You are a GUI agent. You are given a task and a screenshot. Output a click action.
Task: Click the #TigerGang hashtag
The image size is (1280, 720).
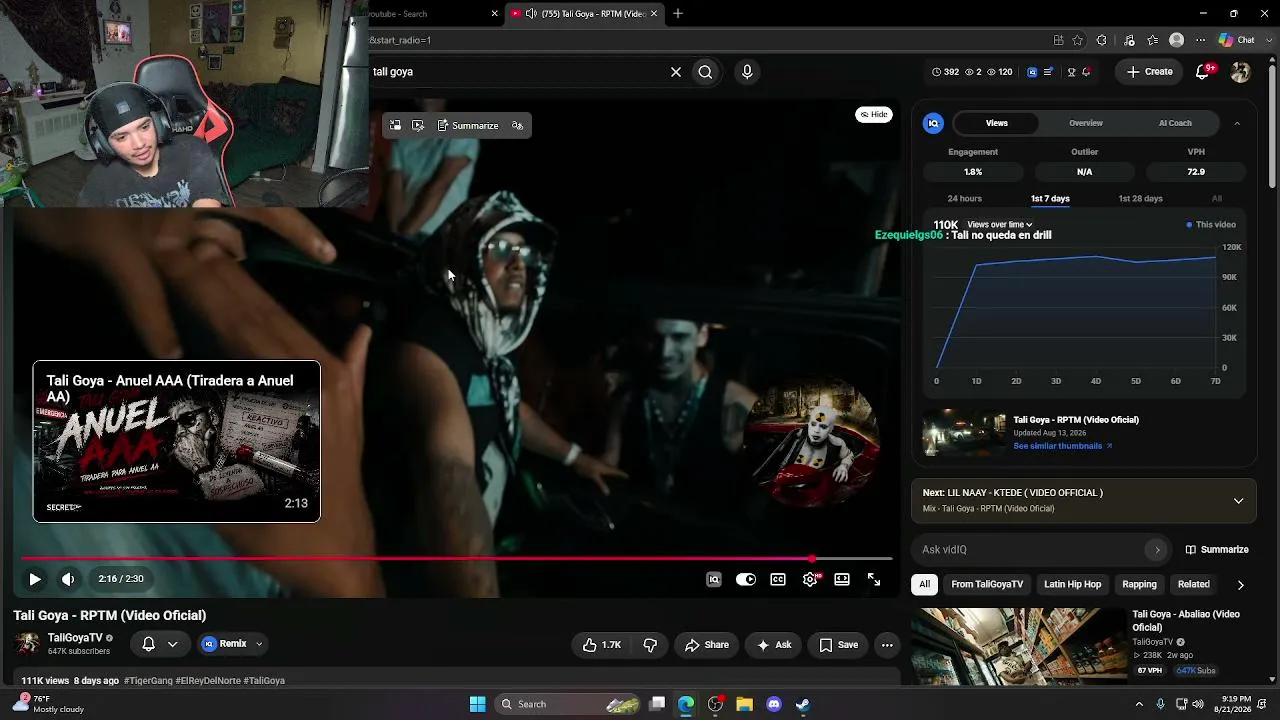pyautogui.click(x=148, y=681)
